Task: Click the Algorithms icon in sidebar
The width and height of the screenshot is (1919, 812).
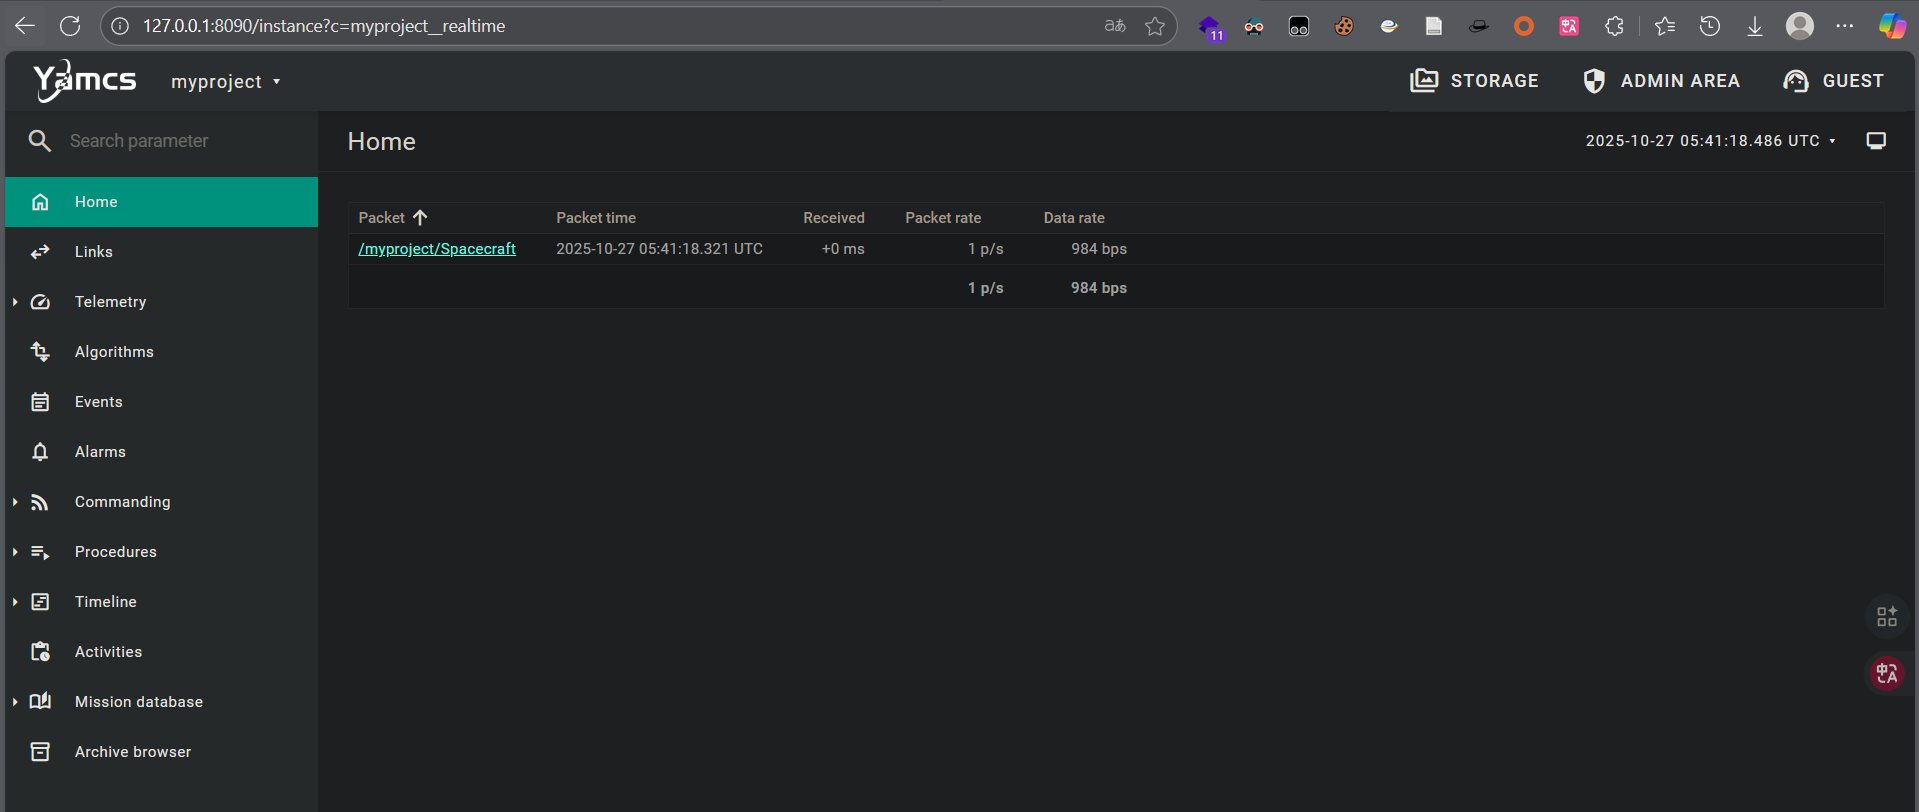Action: point(40,352)
